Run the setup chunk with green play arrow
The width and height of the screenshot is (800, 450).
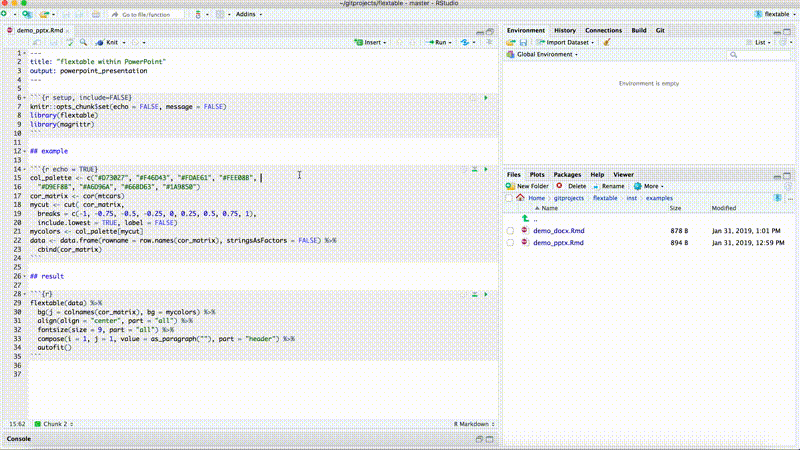(x=486, y=97)
